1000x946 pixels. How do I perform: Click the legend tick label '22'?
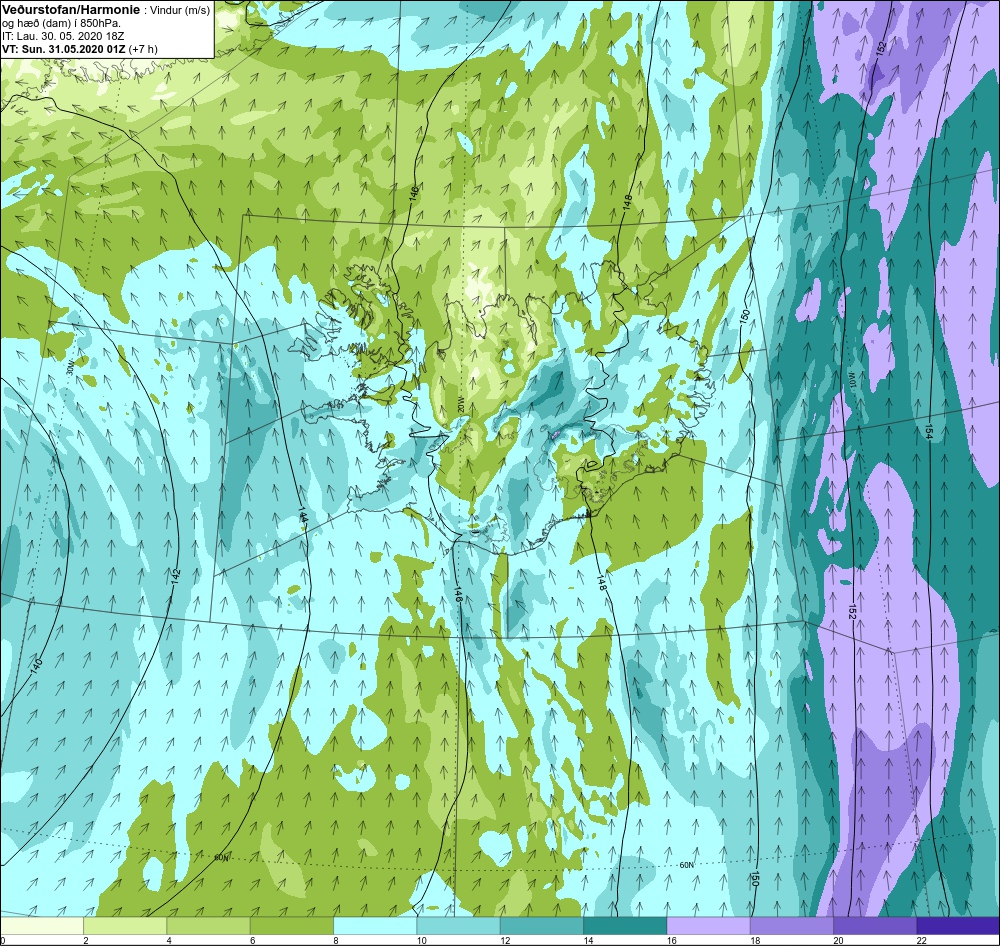(x=922, y=939)
